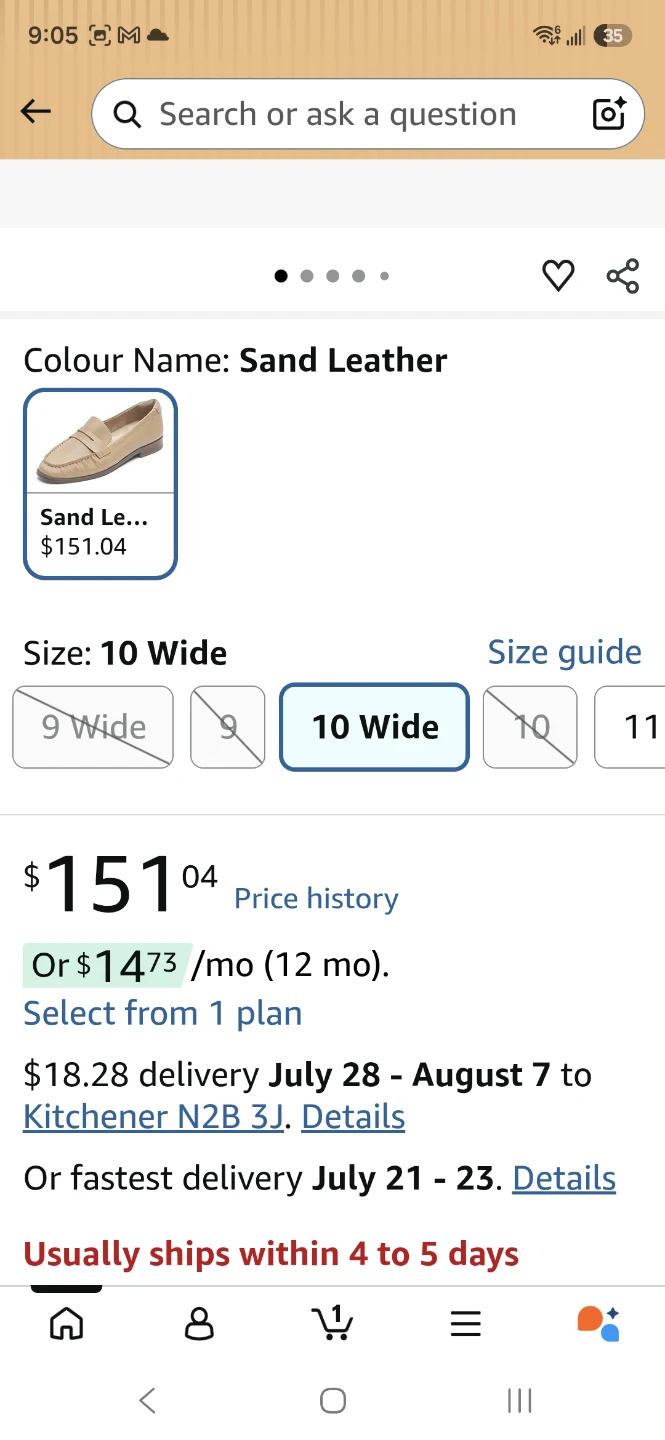Launch the Rufus AI assistant icon
Screen dimensions: 665x1440
(599, 1323)
